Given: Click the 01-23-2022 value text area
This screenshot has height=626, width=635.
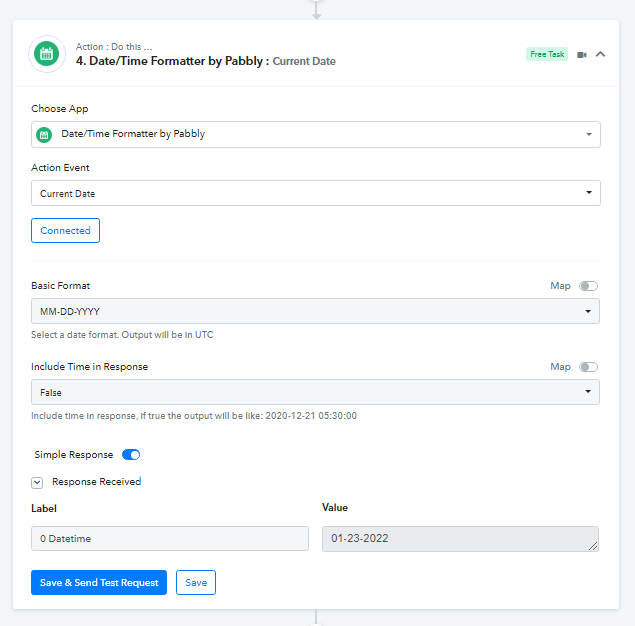Looking at the screenshot, I should (x=460, y=539).
